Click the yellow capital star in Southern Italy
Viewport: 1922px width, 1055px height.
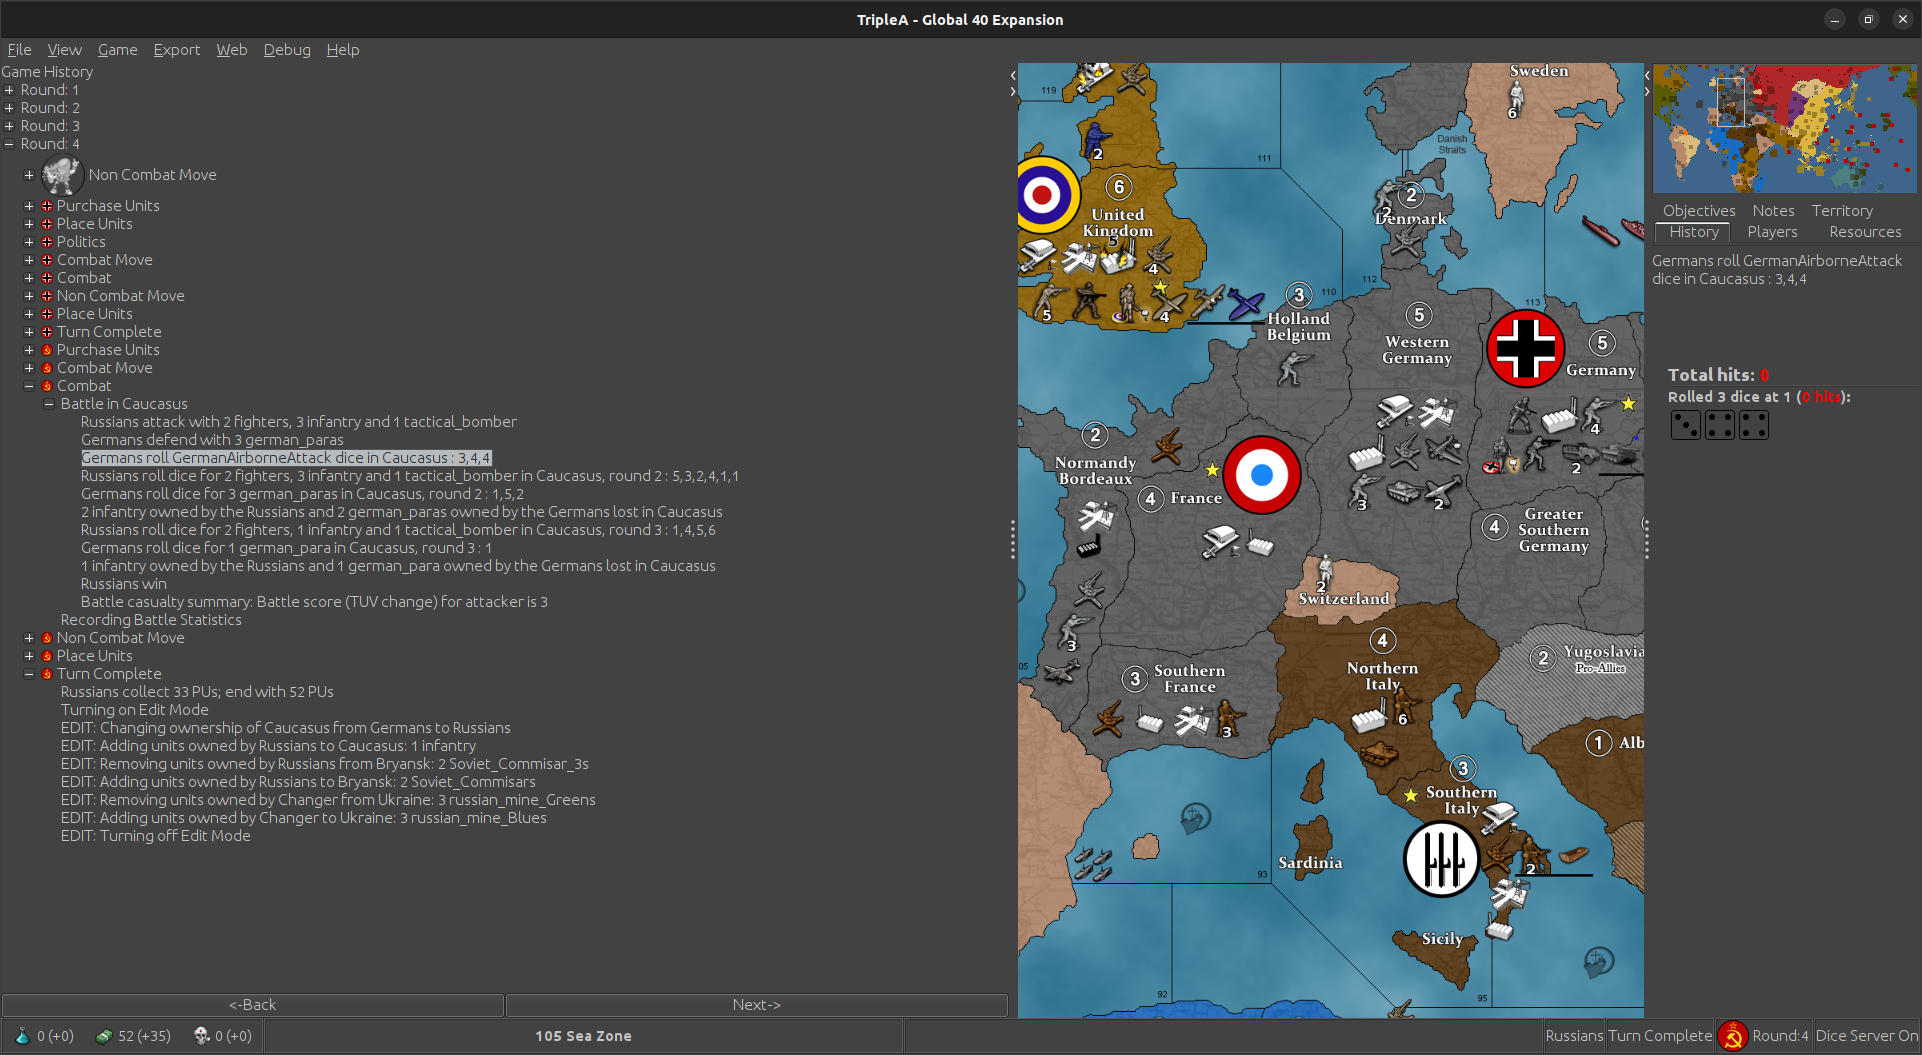[1410, 796]
